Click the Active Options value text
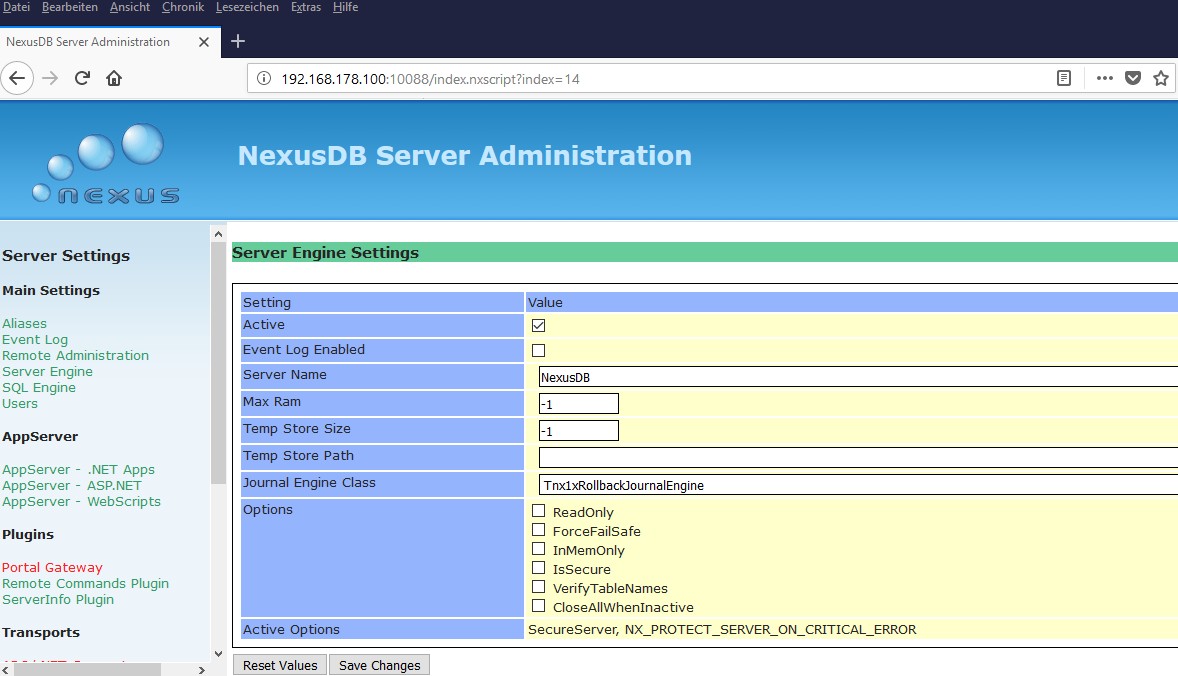This screenshot has height=676, width=1178. 722,629
